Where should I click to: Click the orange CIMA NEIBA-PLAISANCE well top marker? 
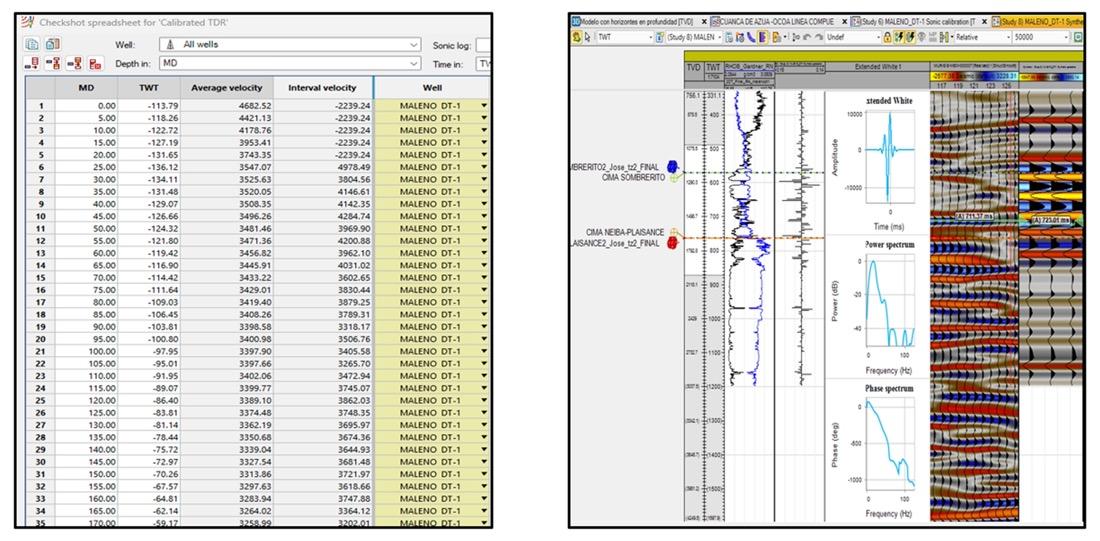pos(674,232)
